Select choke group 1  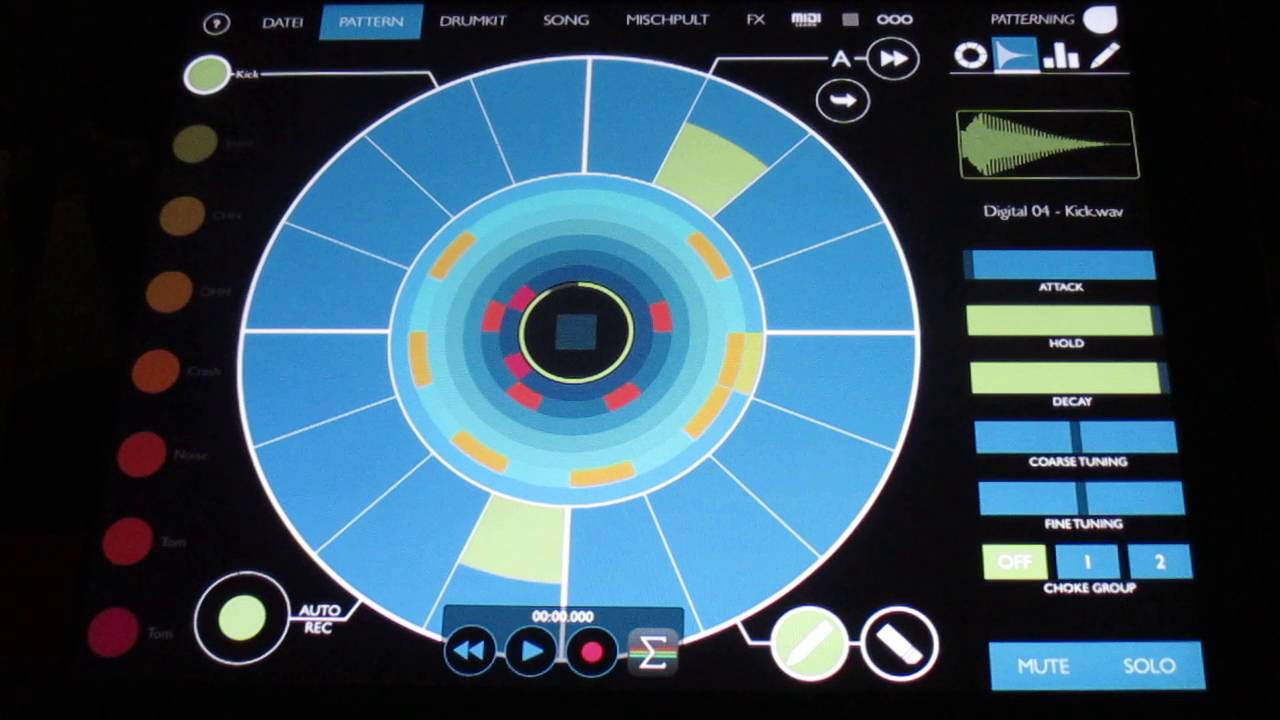click(x=1087, y=562)
